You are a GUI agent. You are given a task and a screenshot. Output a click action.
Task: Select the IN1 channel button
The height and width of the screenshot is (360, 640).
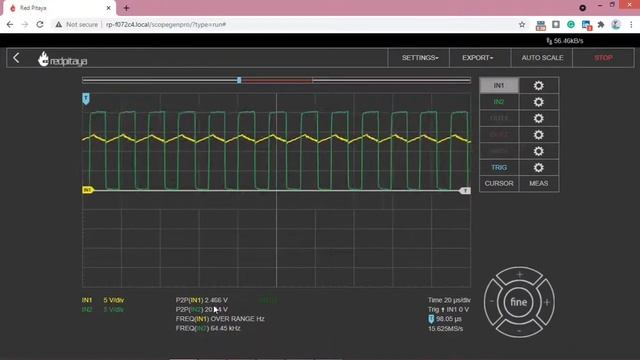click(x=499, y=85)
